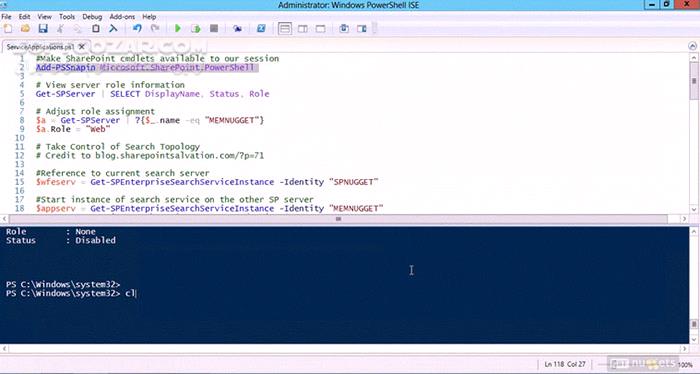The width and height of the screenshot is (700, 374).
Task: Click the 'Get-SPServer | SELECT DisplayName' line
Action: tap(153, 94)
